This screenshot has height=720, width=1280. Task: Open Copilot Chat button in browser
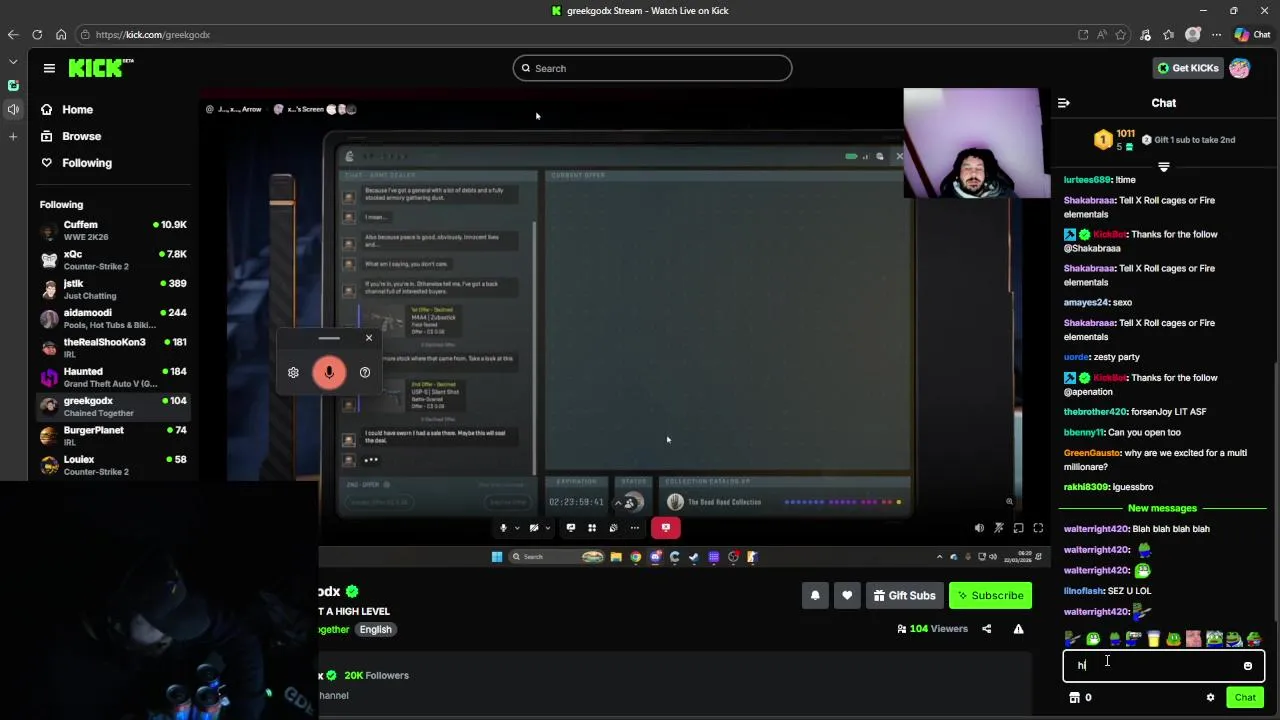(x=1252, y=34)
